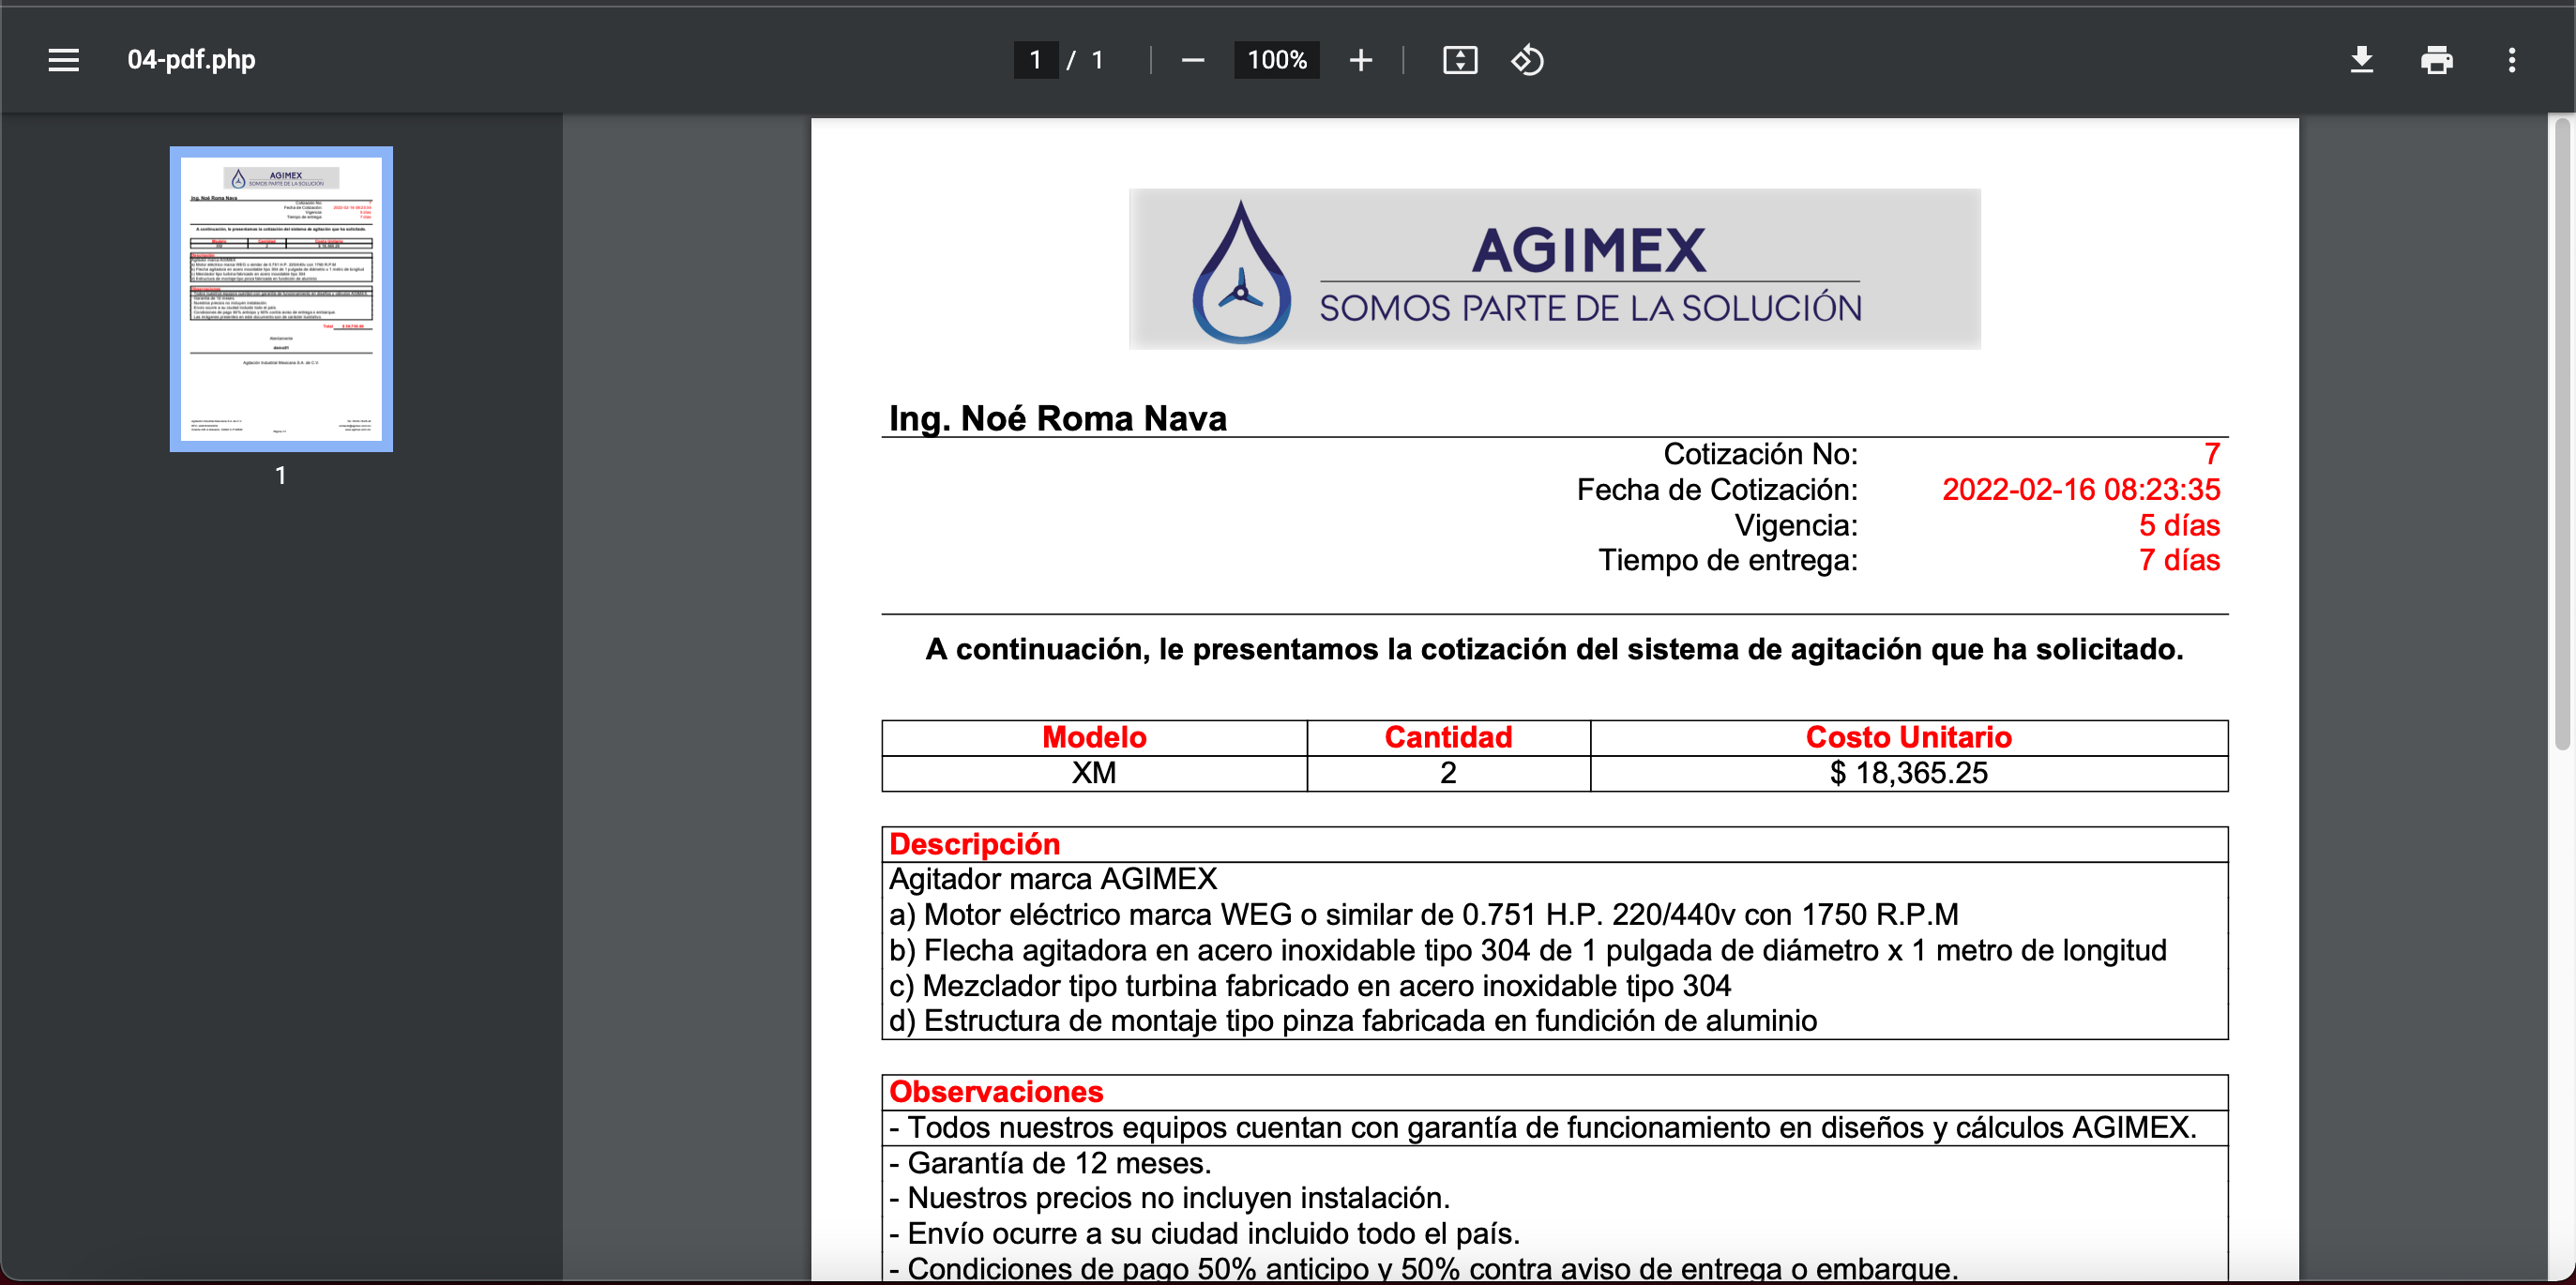Click the line Agitador marca AGIMEX
Image resolution: width=2576 pixels, height=1285 pixels.
(x=1053, y=879)
